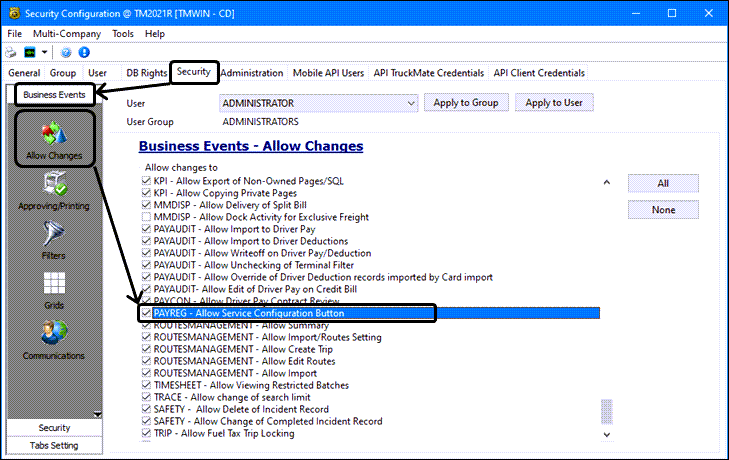Click the sidebar scroll-down arrow below Communications
This screenshot has height=460, width=729.
click(x=97, y=413)
